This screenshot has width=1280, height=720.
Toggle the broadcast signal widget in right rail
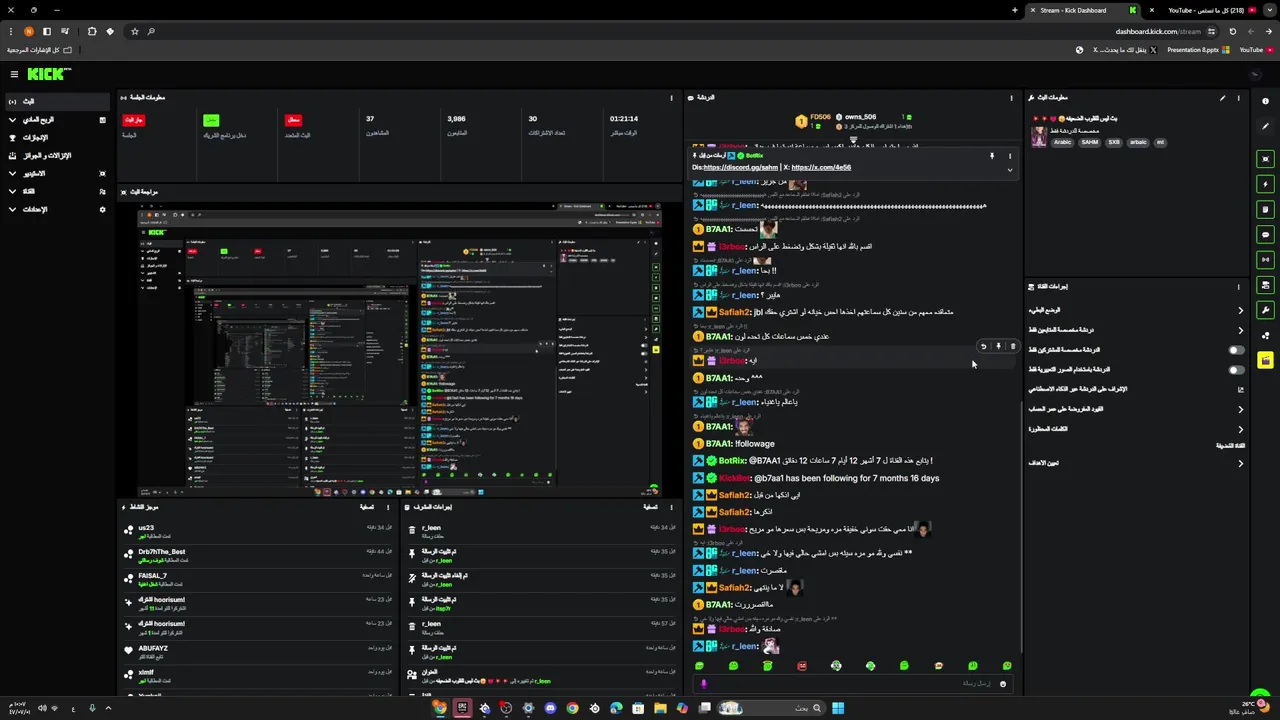1265,260
